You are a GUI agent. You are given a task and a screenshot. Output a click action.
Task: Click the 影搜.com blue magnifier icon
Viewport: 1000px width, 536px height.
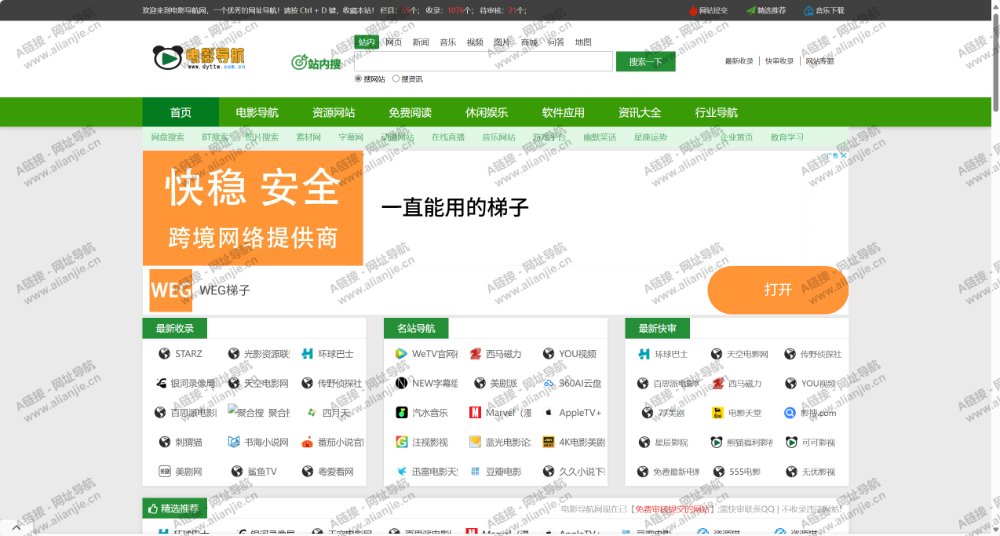click(x=790, y=412)
